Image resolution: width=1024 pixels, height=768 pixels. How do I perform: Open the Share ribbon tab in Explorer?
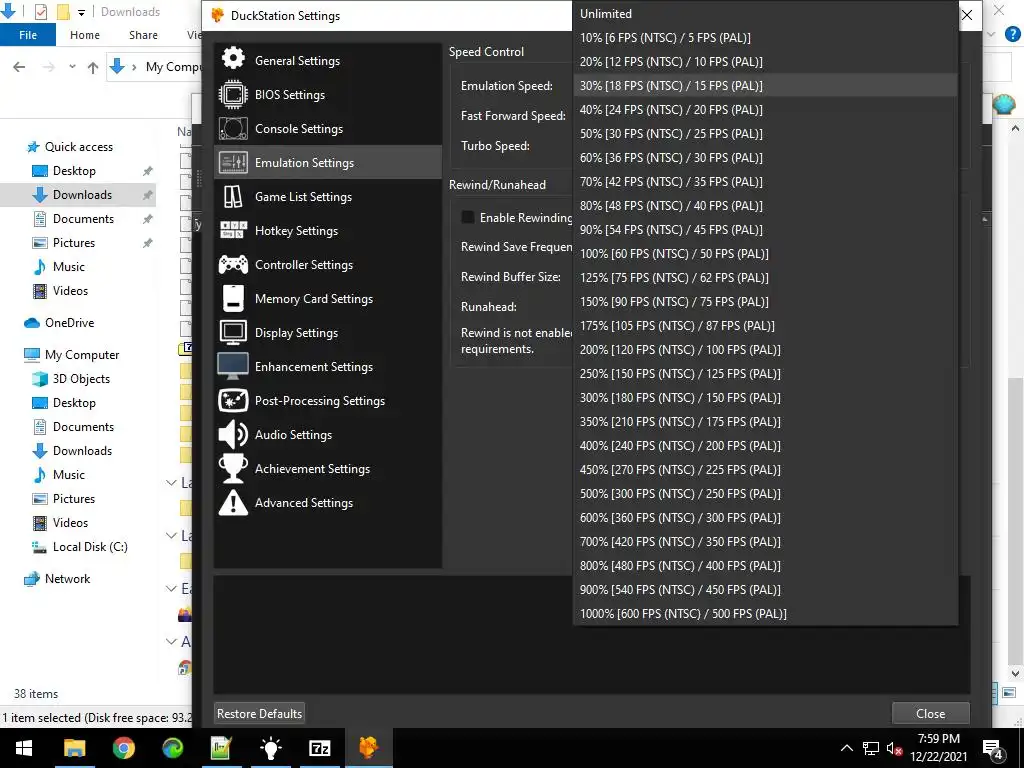(x=143, y=35)
